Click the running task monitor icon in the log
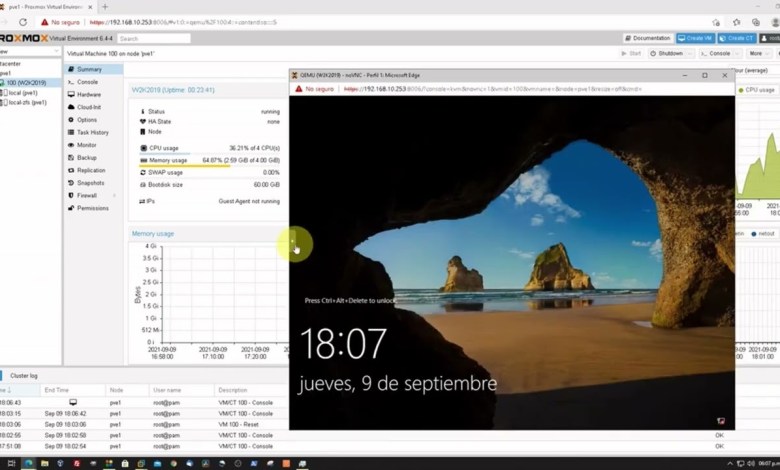 73,402
